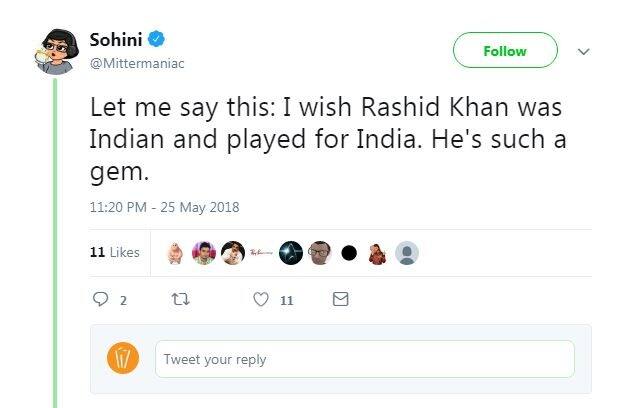
Task: Expand the tweet options chevron menu
Action: [x=585, y=51]
